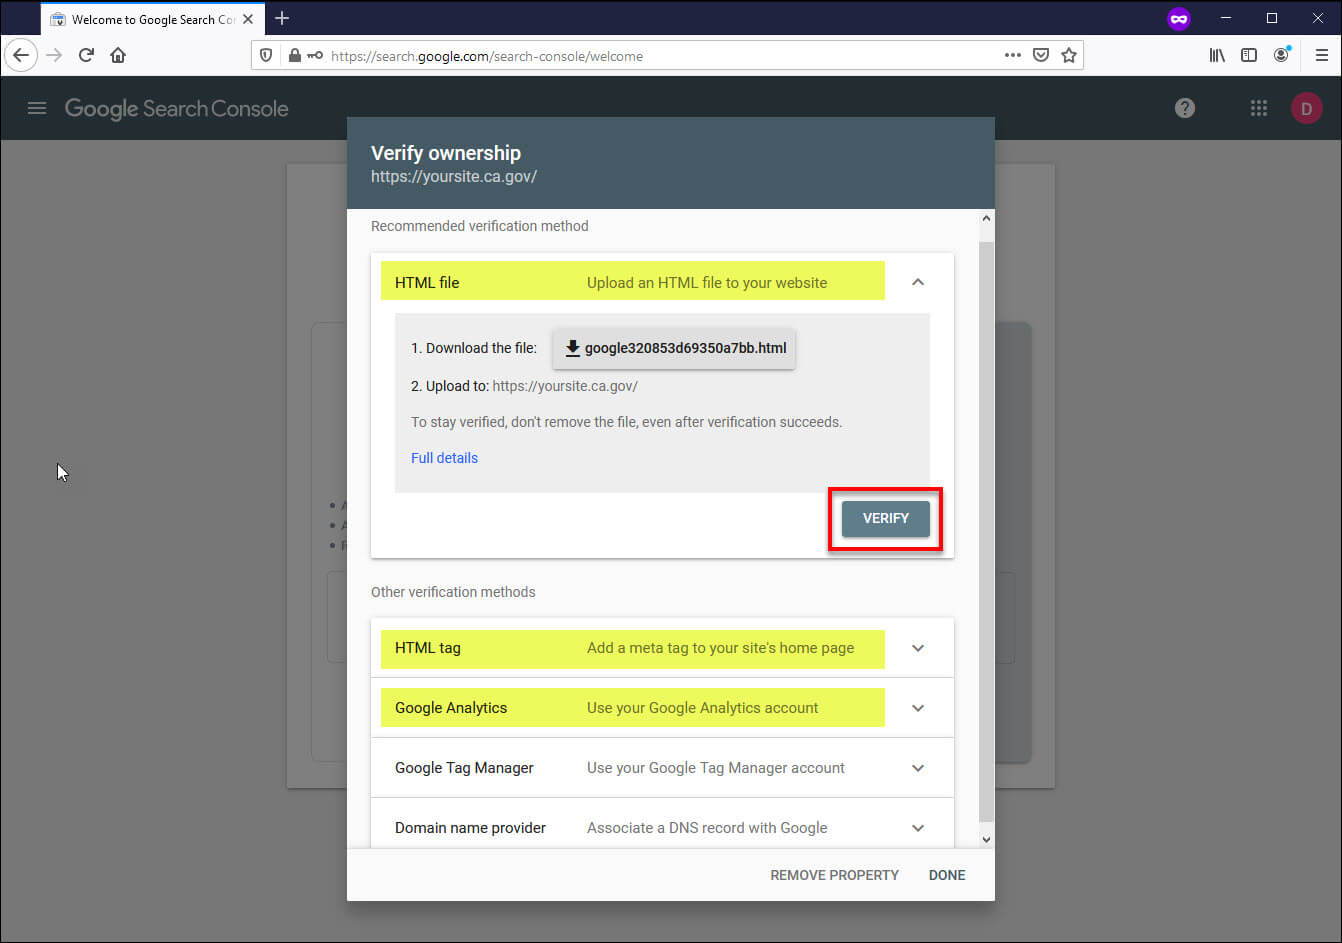This screenshot has height=943, width=1342.
Task: Minimize the Firefox window
Action: tap(1226, 18)
